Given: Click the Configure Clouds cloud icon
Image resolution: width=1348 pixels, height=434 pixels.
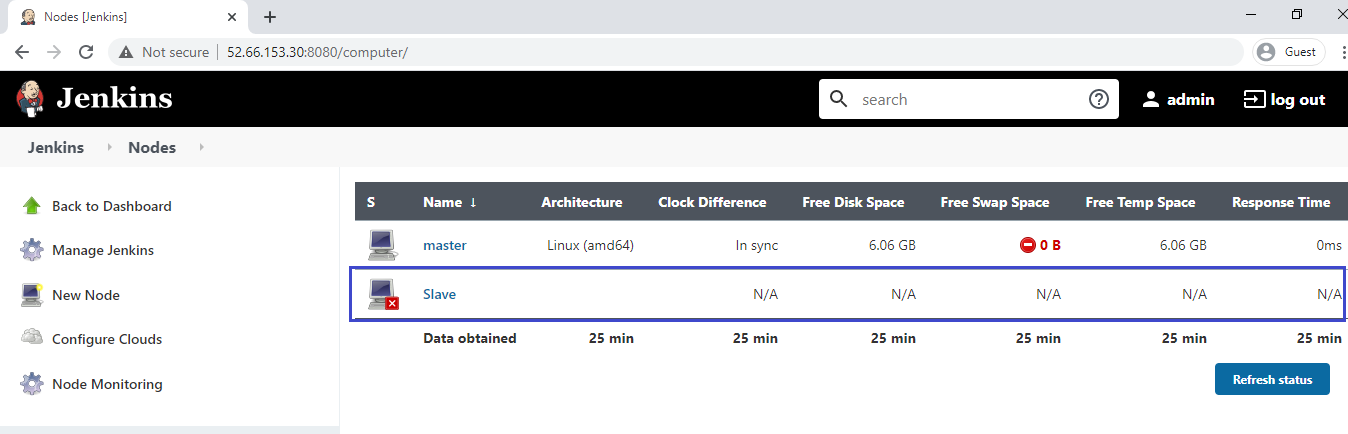Looking at the screenshot, I should tap(32, 337).
